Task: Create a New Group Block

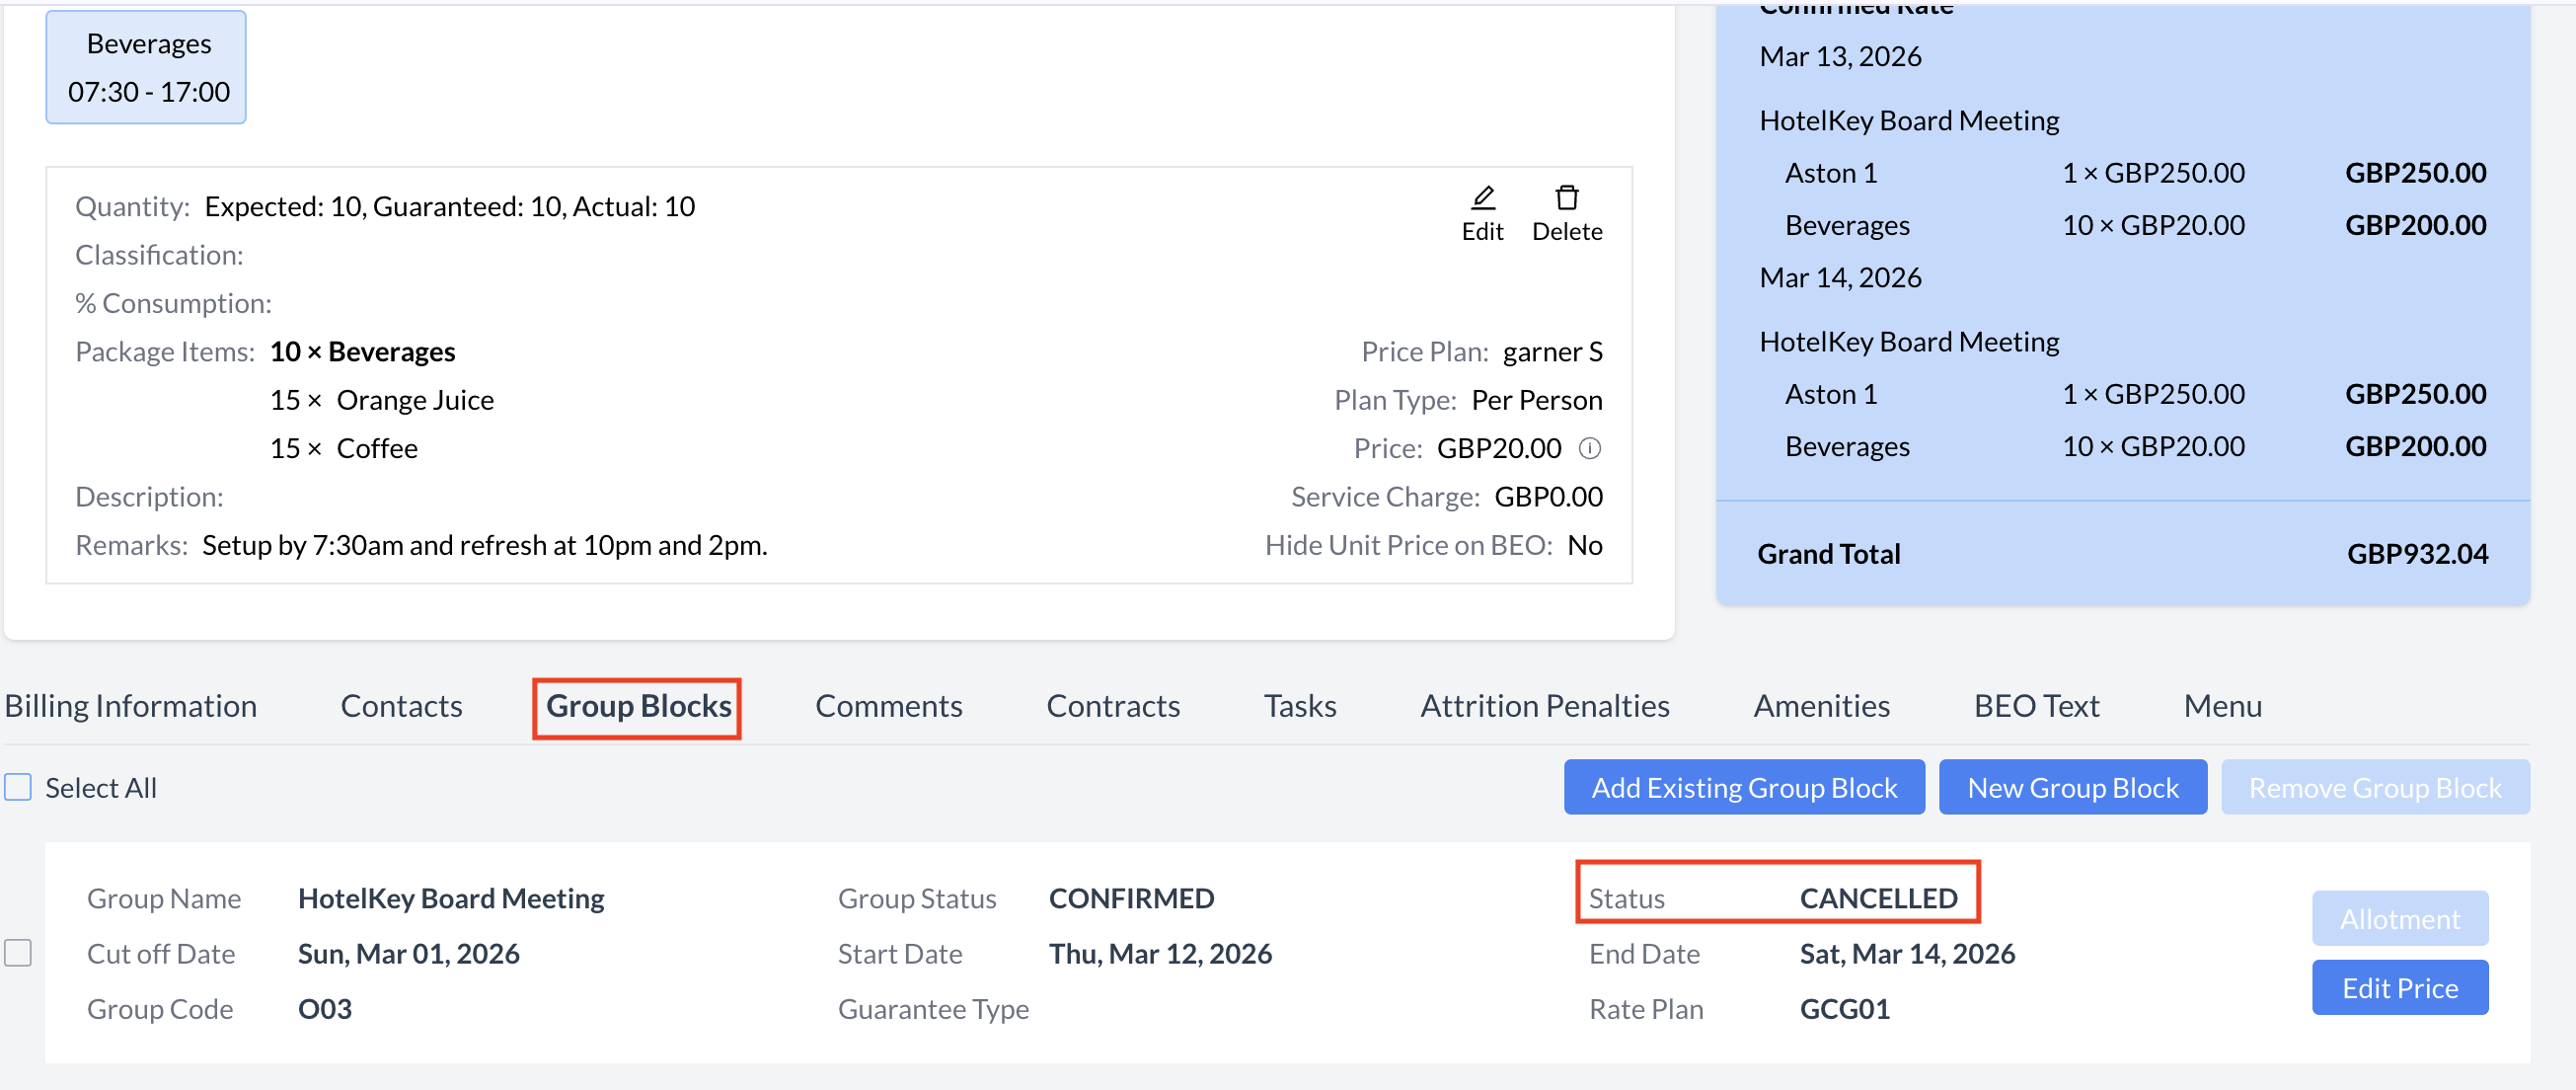Action: (2072, 787)
